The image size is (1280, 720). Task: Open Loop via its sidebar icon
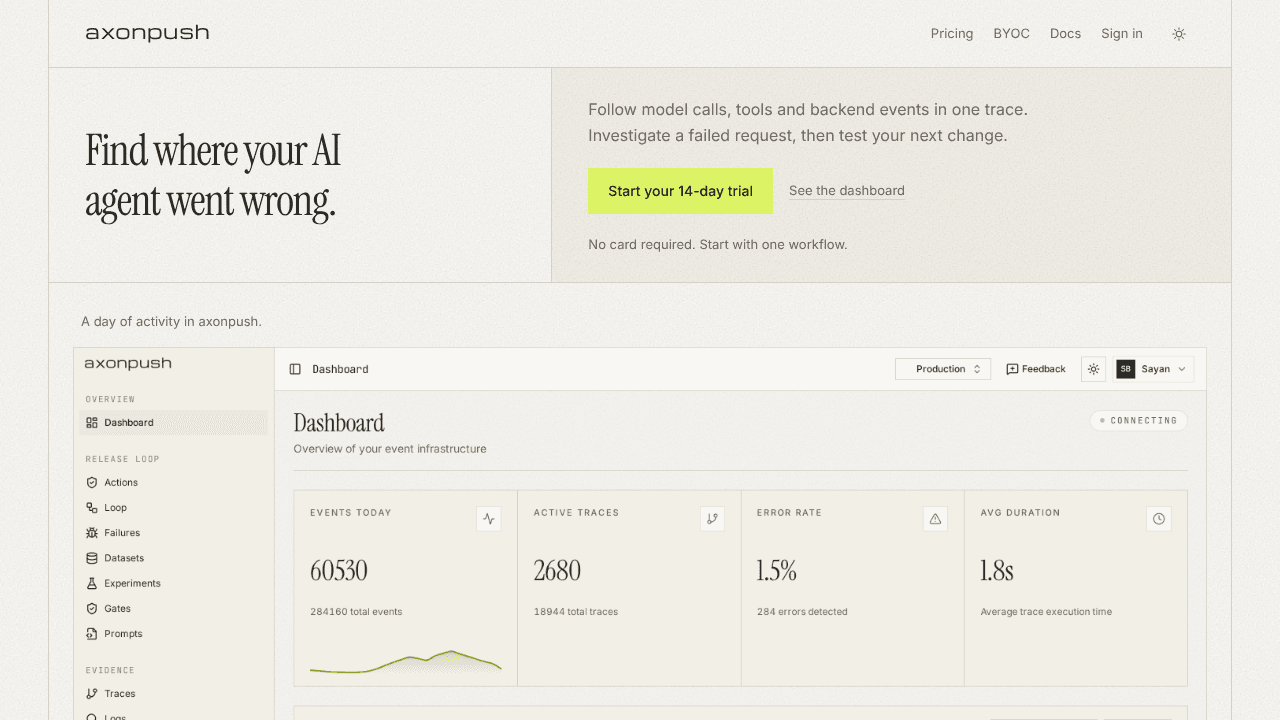tap(92, 508)
